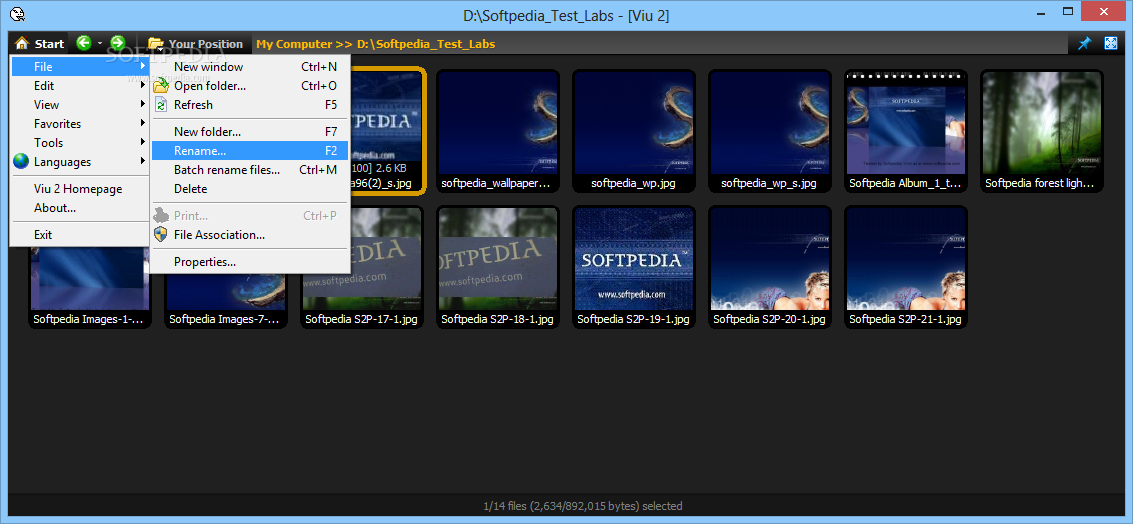The height and width of the screenshot is (524, 1133).
Task: Click the pin icon in top-right toolbar
Action: 1084,43
